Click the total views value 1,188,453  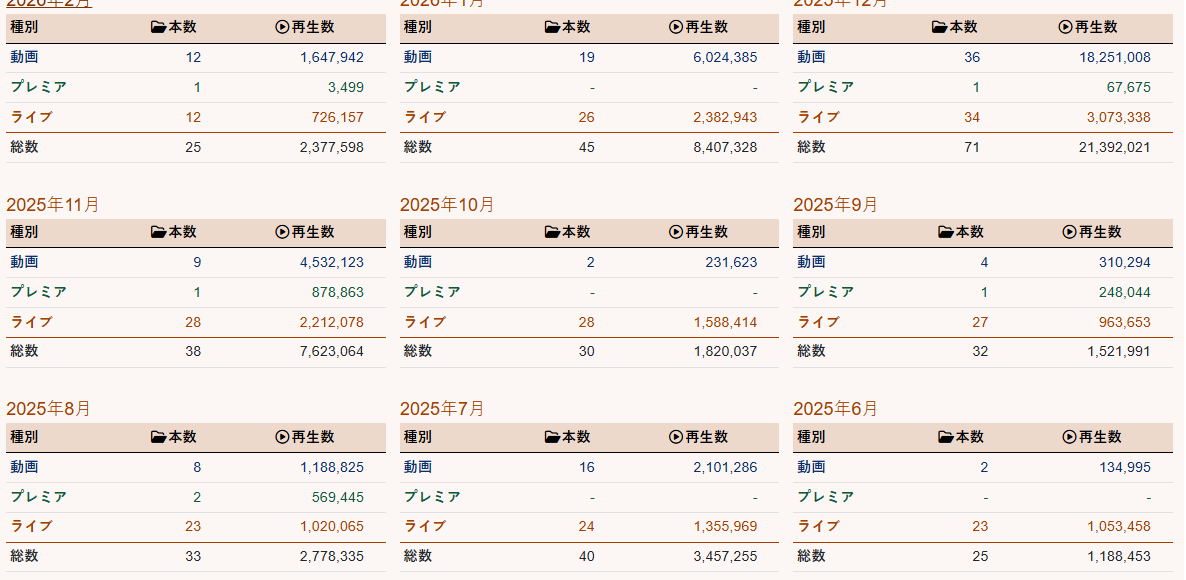point(1119,556)
